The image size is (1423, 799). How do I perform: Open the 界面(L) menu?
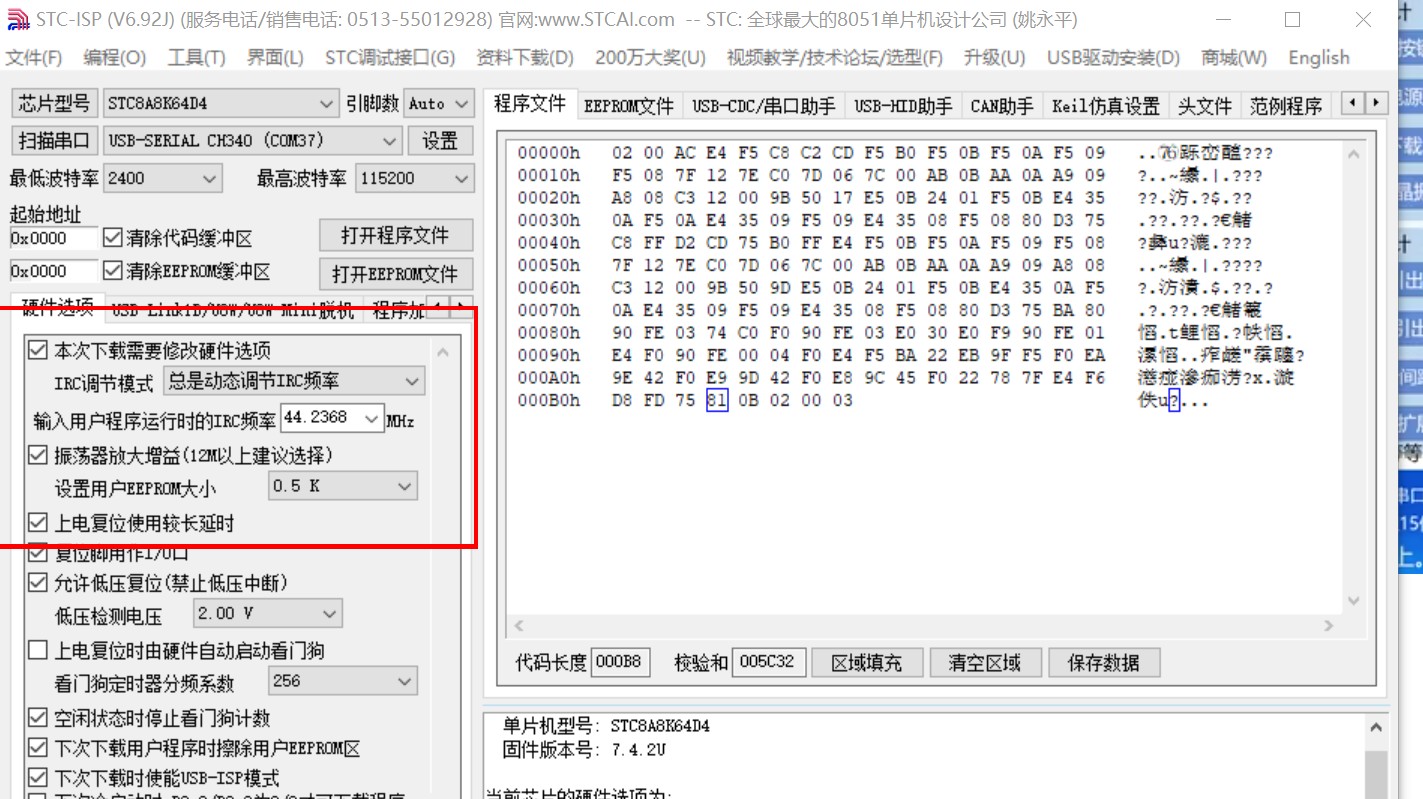[275, 58]
